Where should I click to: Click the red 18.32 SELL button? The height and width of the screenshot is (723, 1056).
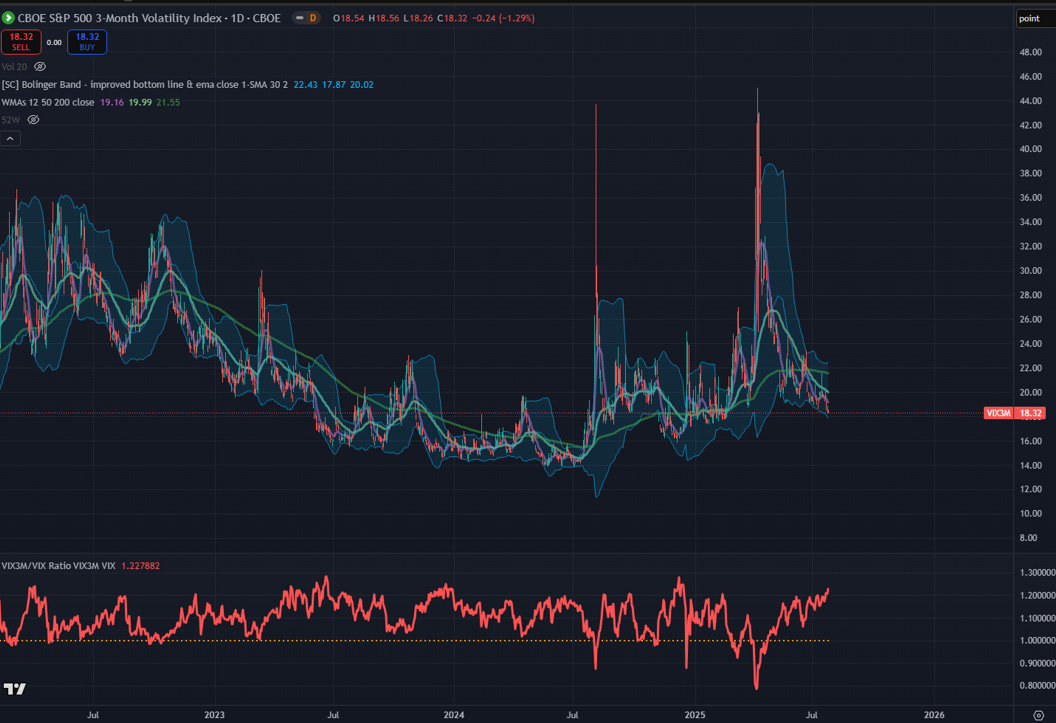(x=21, y=42)
